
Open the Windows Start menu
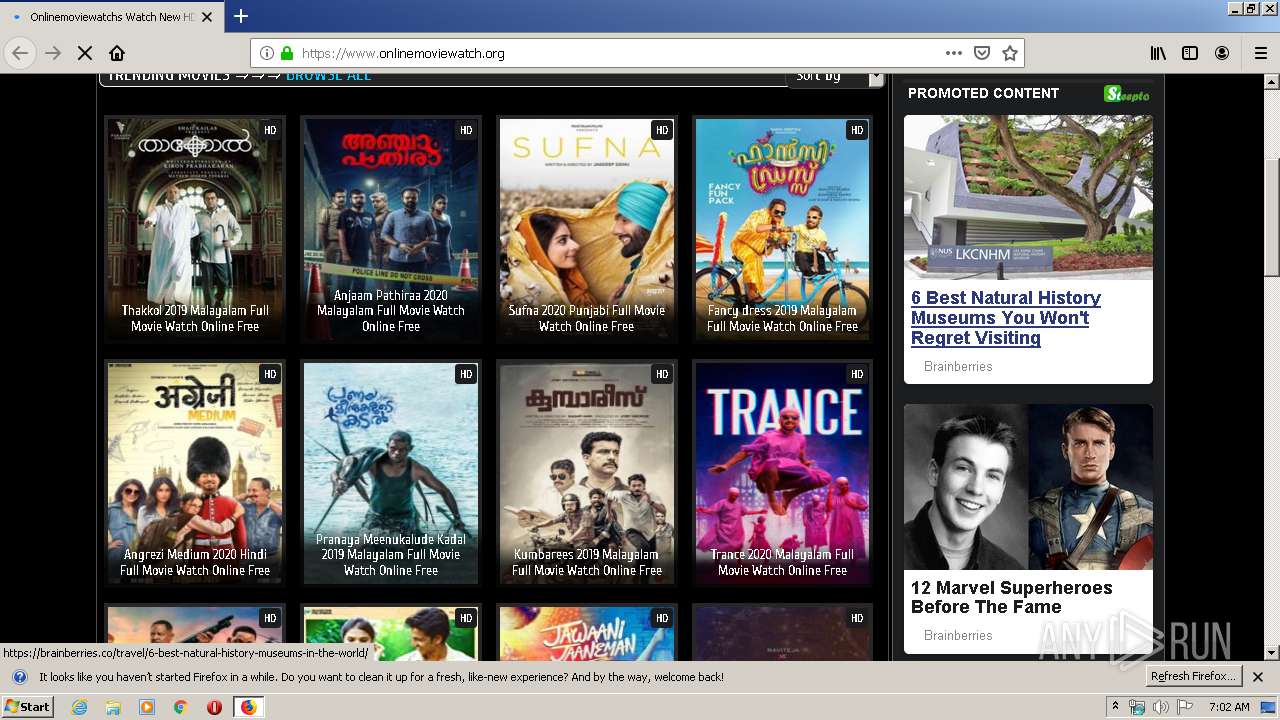tap(28, 707)
